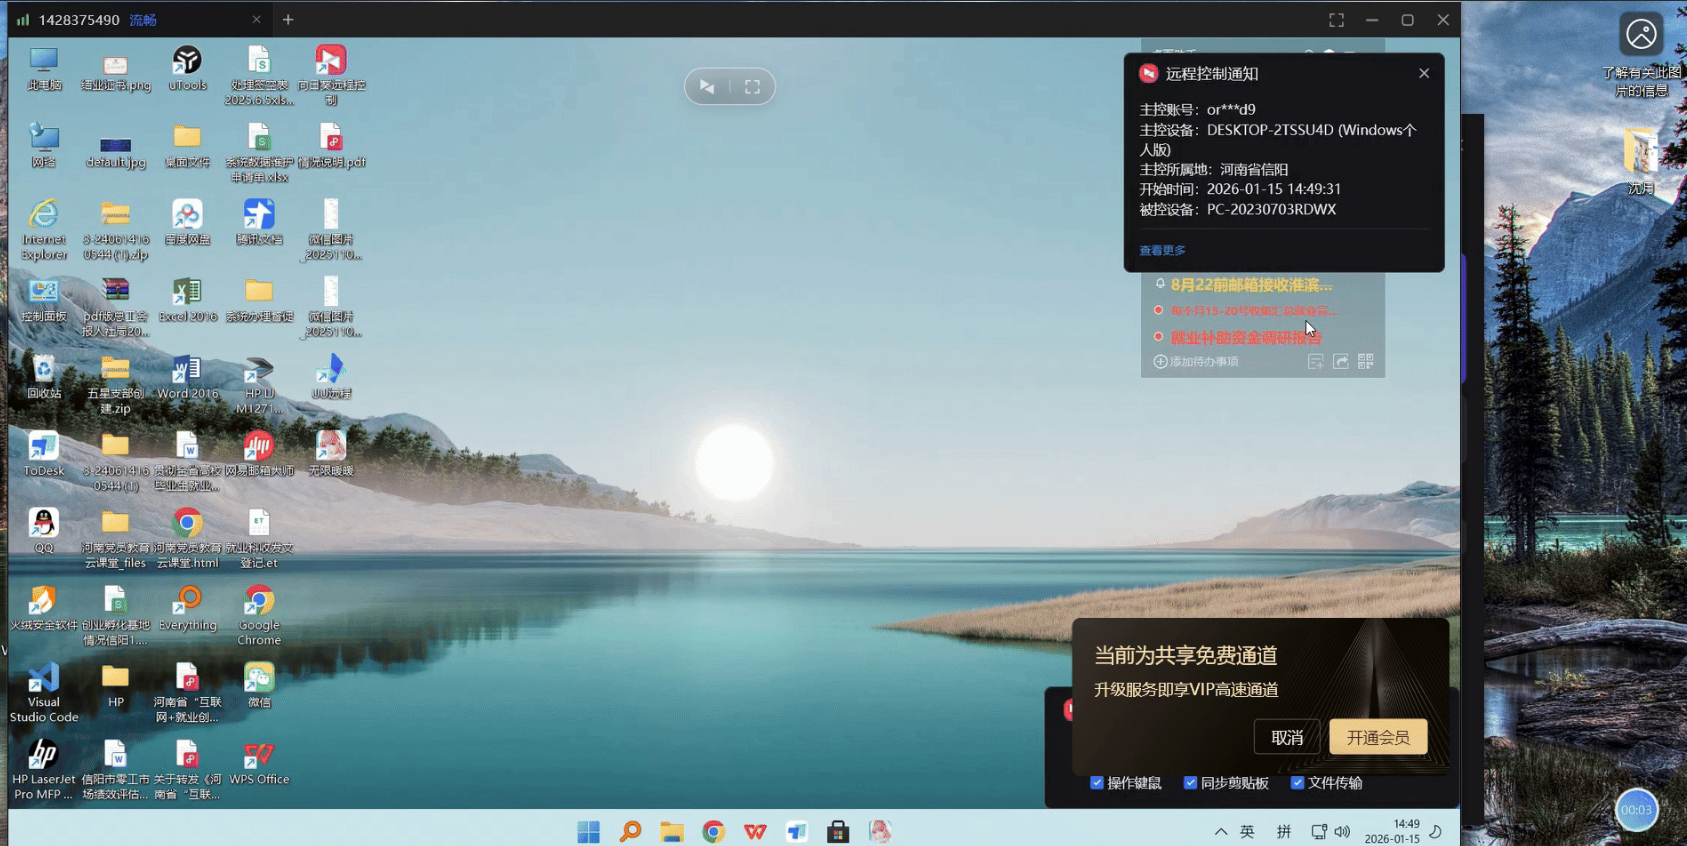Screen dimensions: 1687x846
Task: Click the 开通会员 button
Action: tap(1377, 738)
